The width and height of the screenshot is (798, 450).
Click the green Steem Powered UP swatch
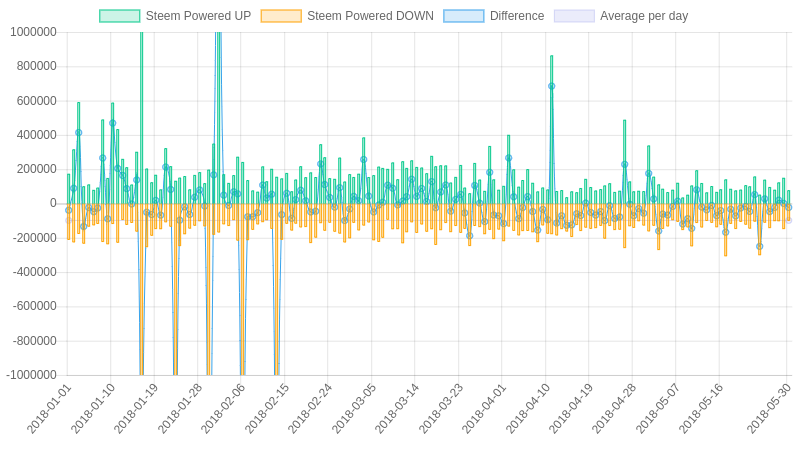[120, 16]
